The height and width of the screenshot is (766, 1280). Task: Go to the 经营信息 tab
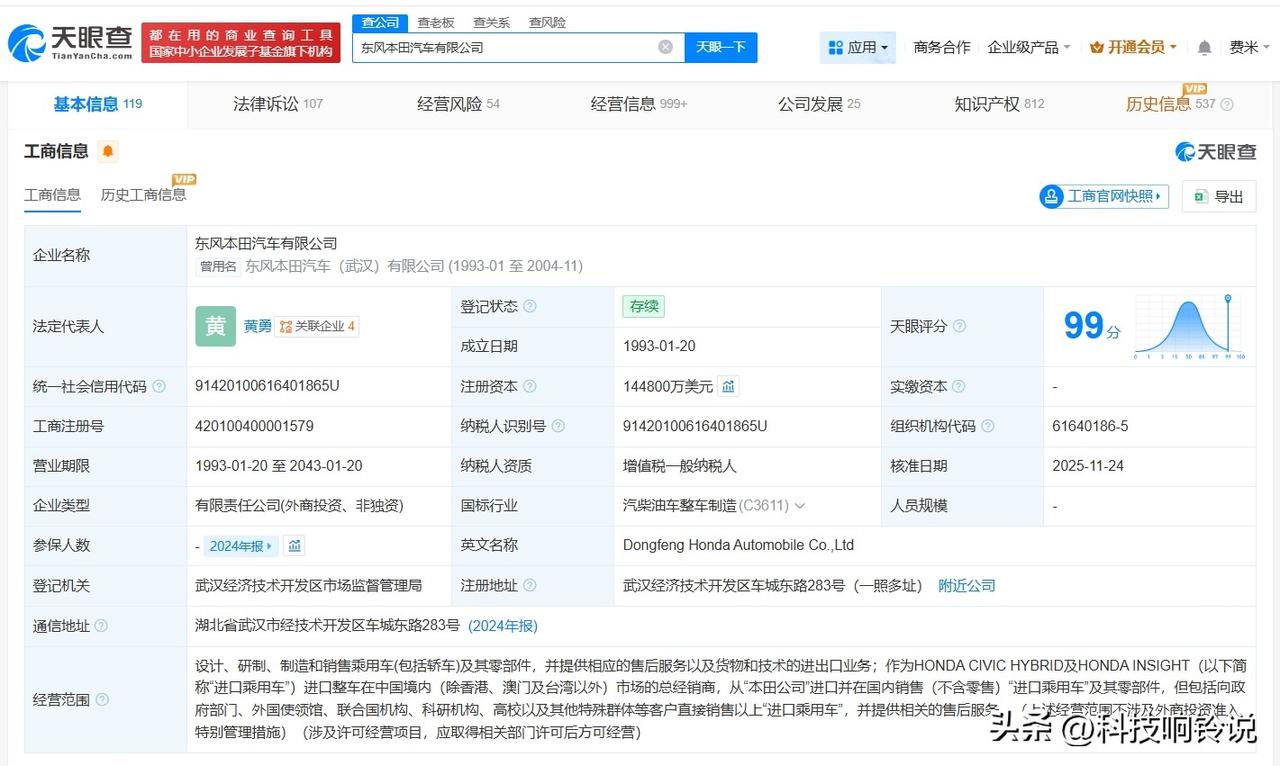click(639, 104)
